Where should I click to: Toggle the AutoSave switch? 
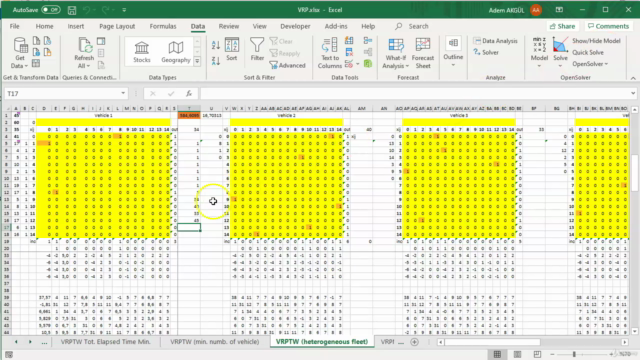pyautogui.click(x=51, y=10)
